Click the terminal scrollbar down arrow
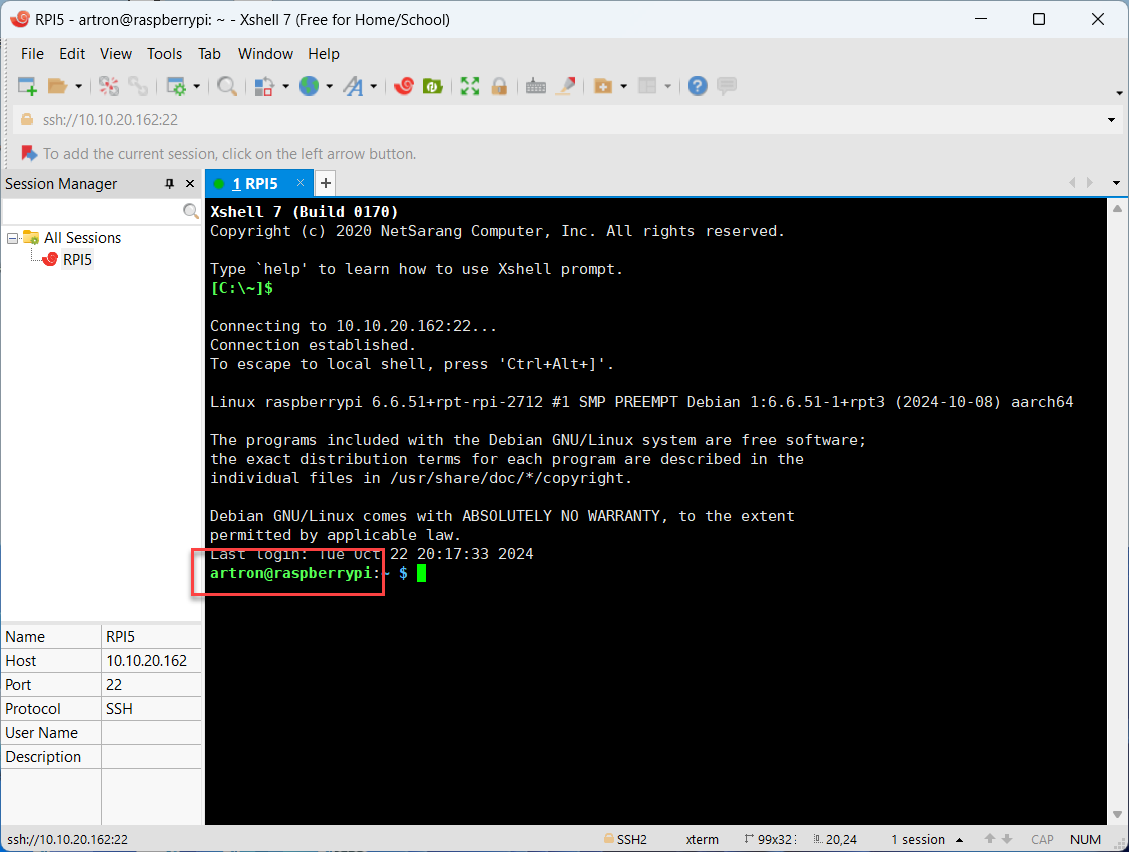This screenshot has height=852, width=1129. (1117, 815)
